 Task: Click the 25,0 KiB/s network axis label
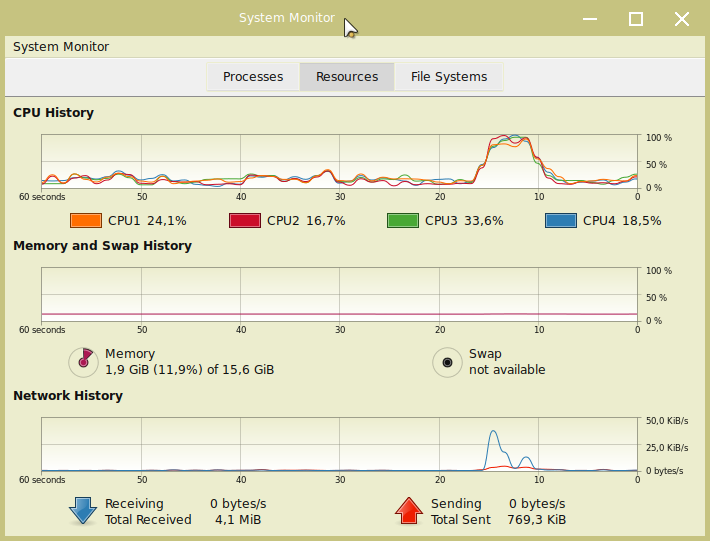667,447
